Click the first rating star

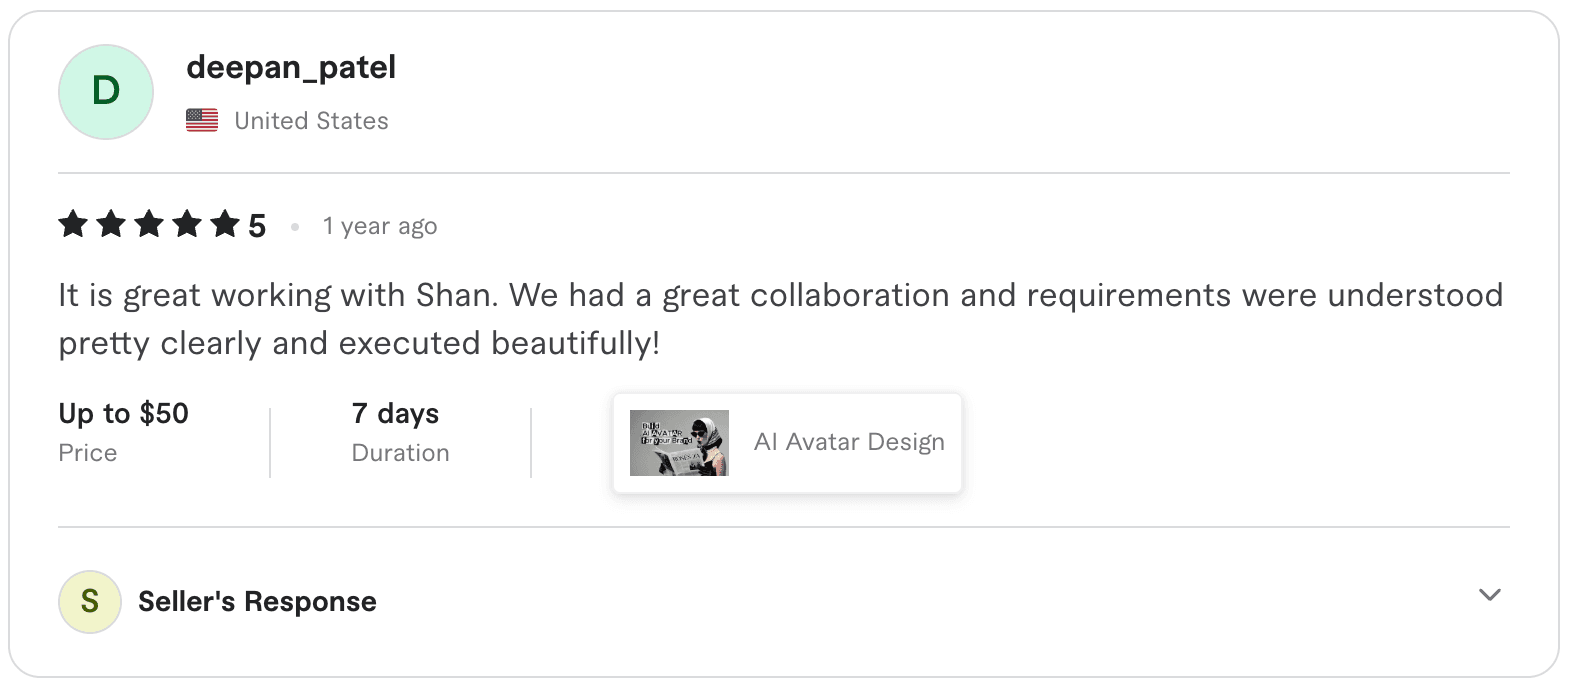[x=74, y=224]
